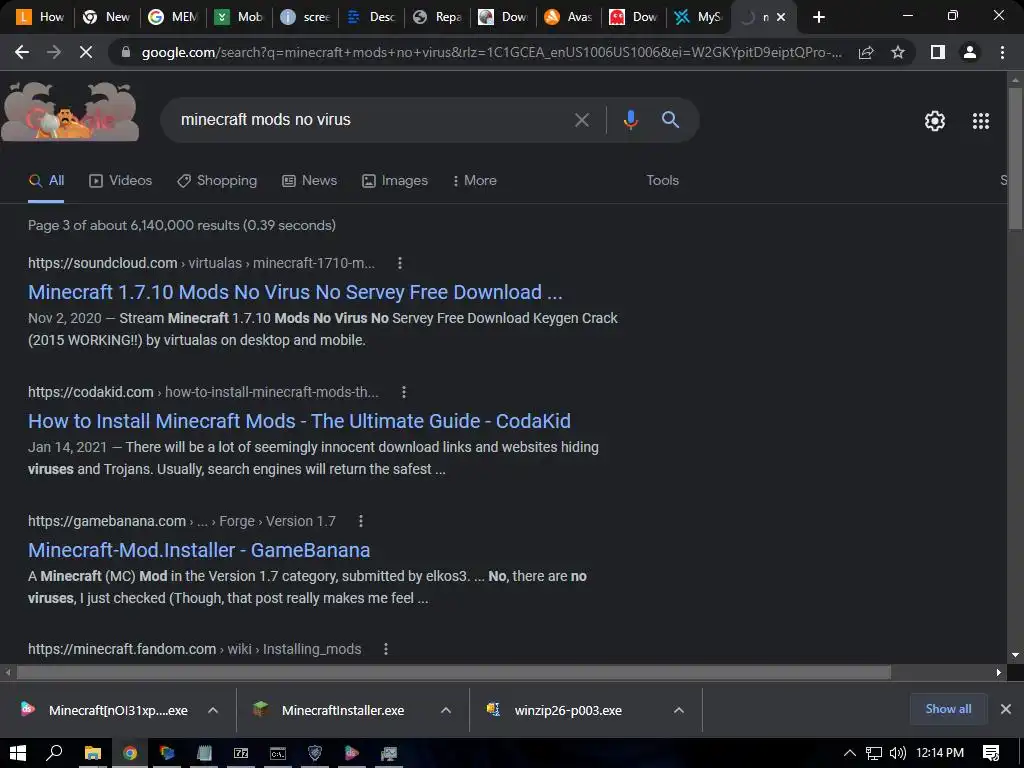Open the GameBanana Minecraft-Mod.Installer result

coord(199,551)
